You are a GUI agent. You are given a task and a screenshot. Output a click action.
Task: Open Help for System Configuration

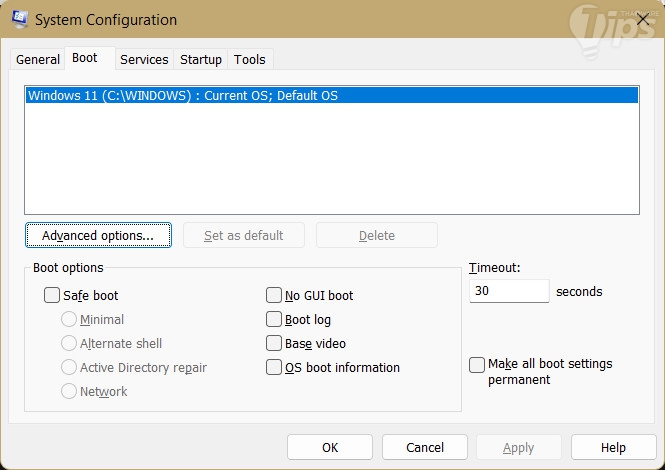(x=613, y=447)
